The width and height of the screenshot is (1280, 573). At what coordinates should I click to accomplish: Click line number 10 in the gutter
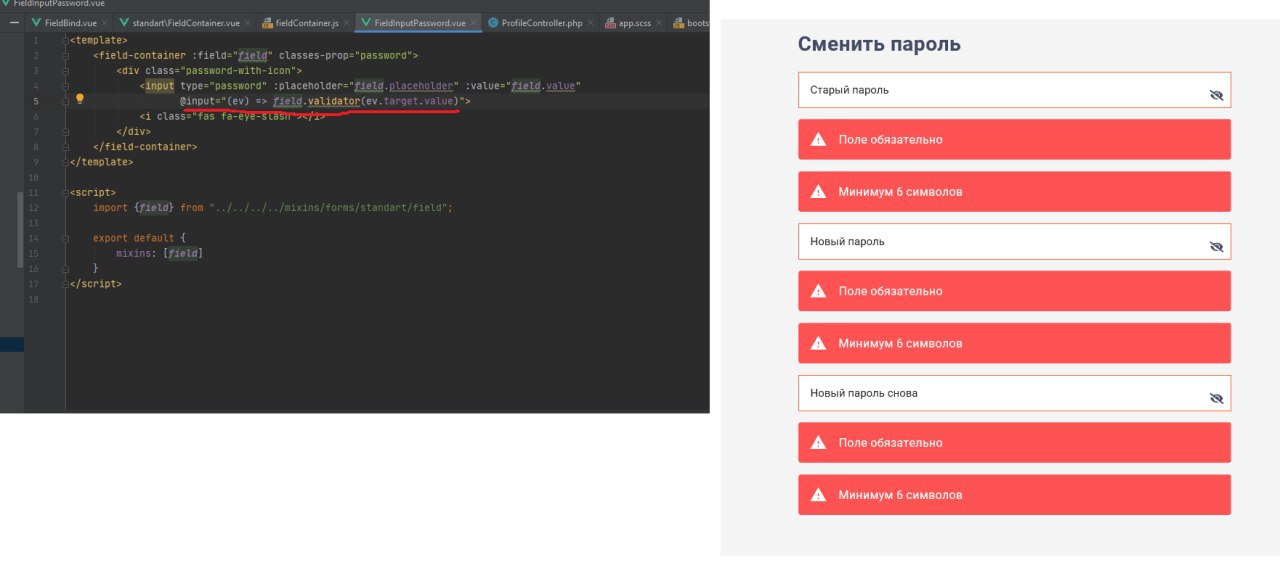[35, 177]
